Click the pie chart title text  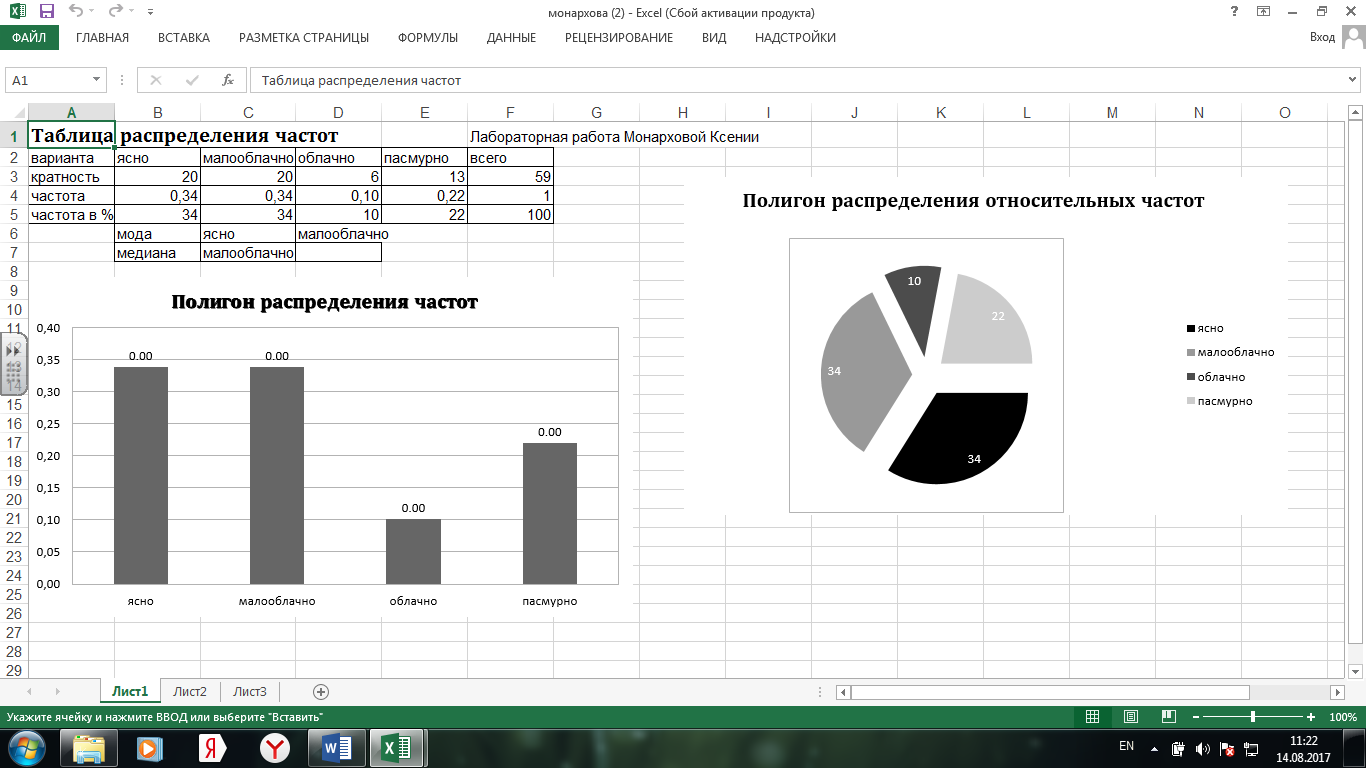tap(973, 201)
